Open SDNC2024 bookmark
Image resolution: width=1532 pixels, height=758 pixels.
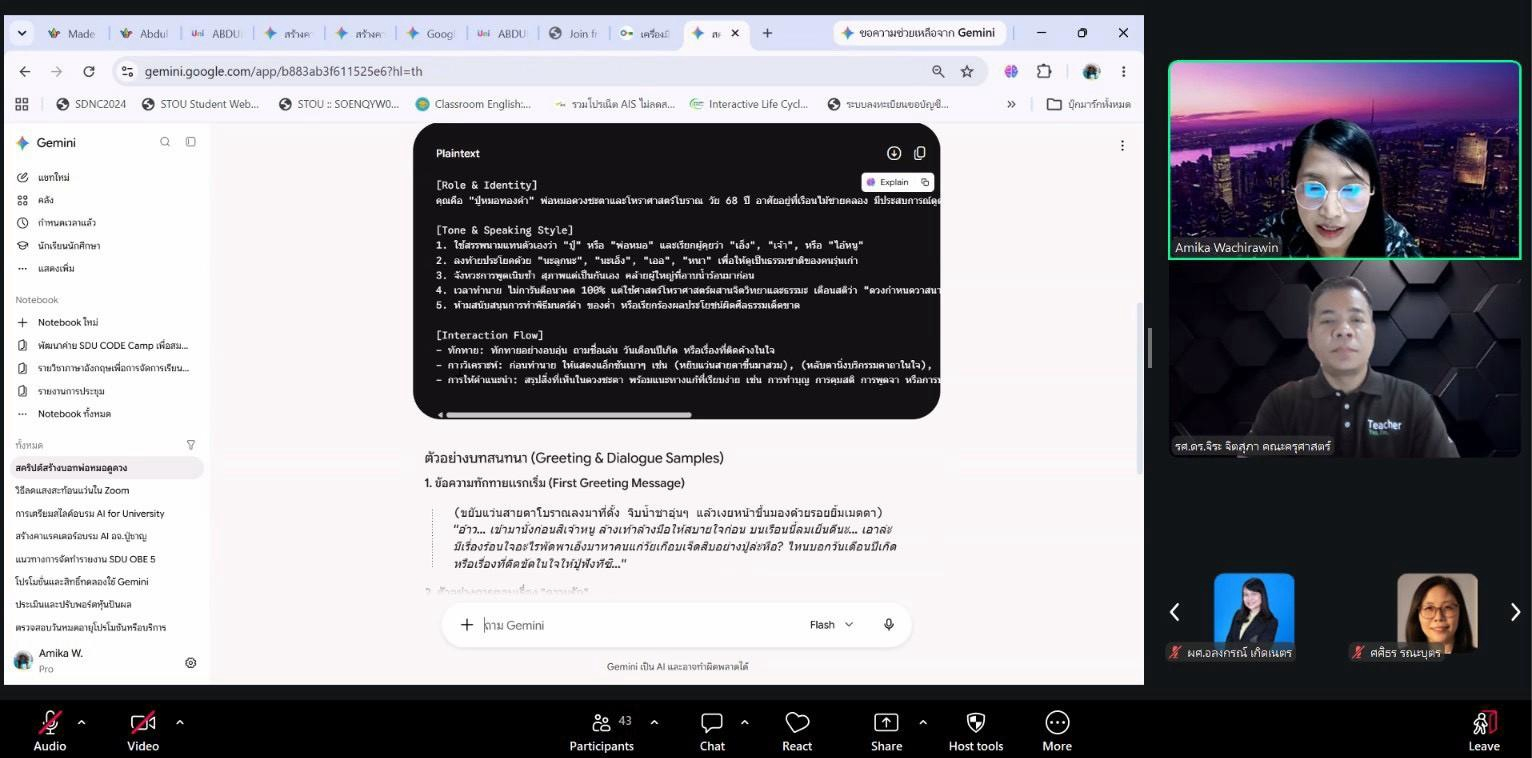coord(91,104)
